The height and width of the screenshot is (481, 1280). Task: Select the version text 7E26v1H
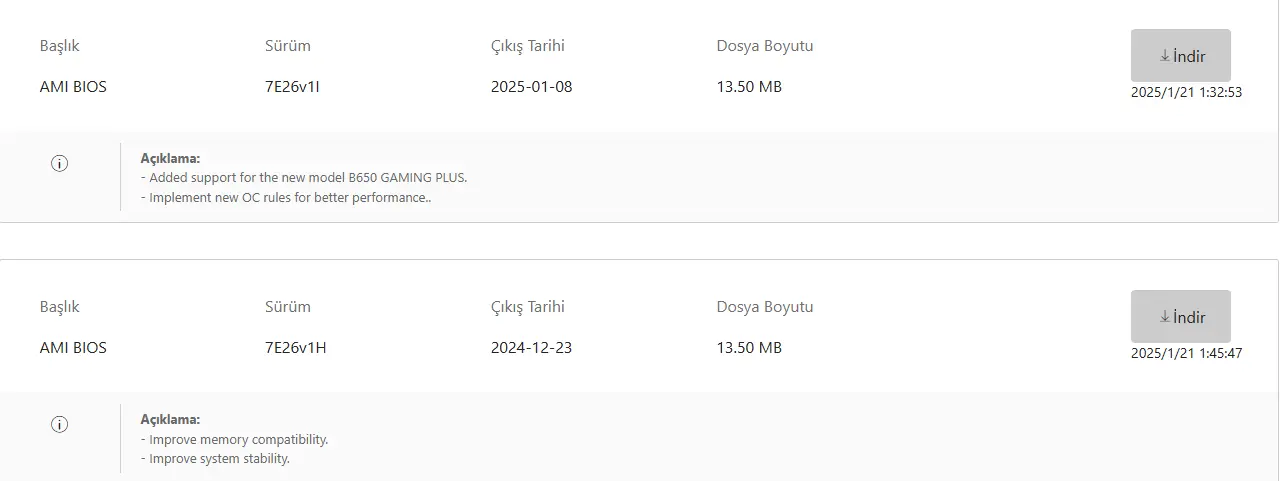296,348
